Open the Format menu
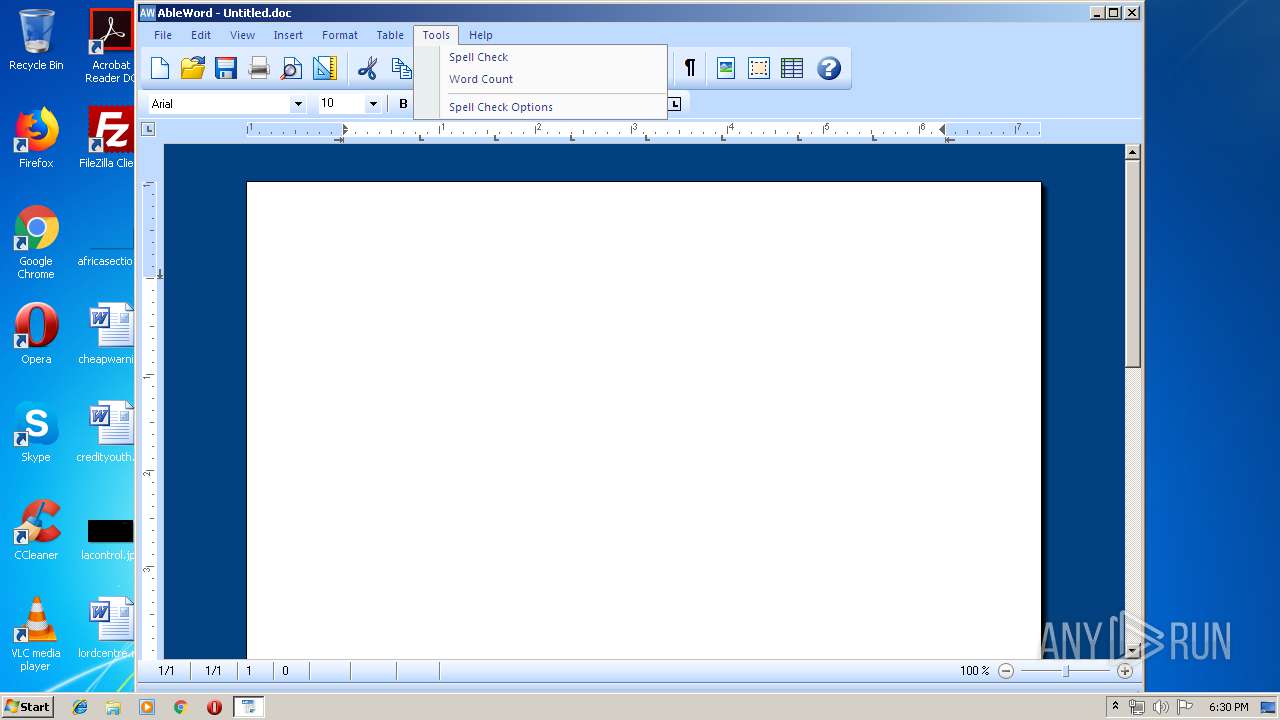The width and height of the screenshot is (1280, 720). [x=340, y=35]
